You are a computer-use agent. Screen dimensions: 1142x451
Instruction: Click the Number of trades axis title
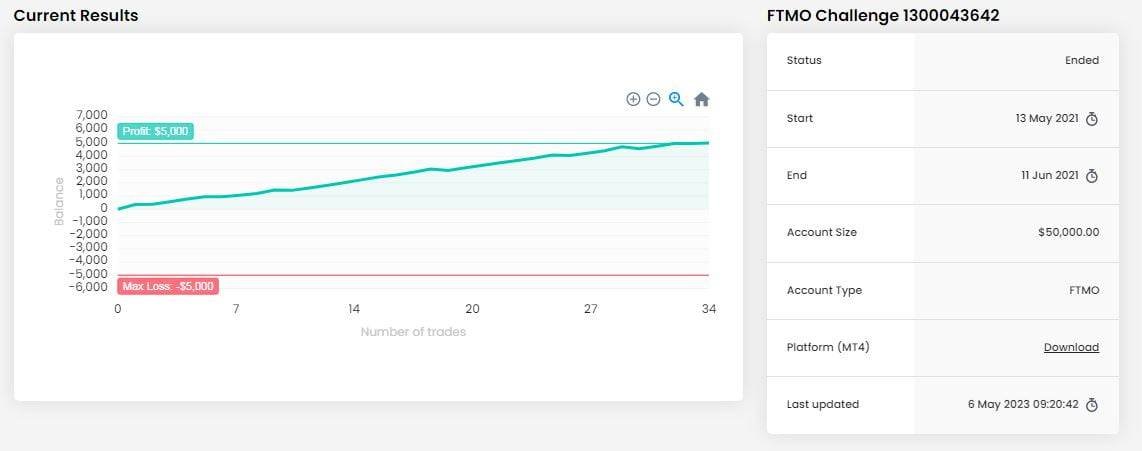(413, 332)
